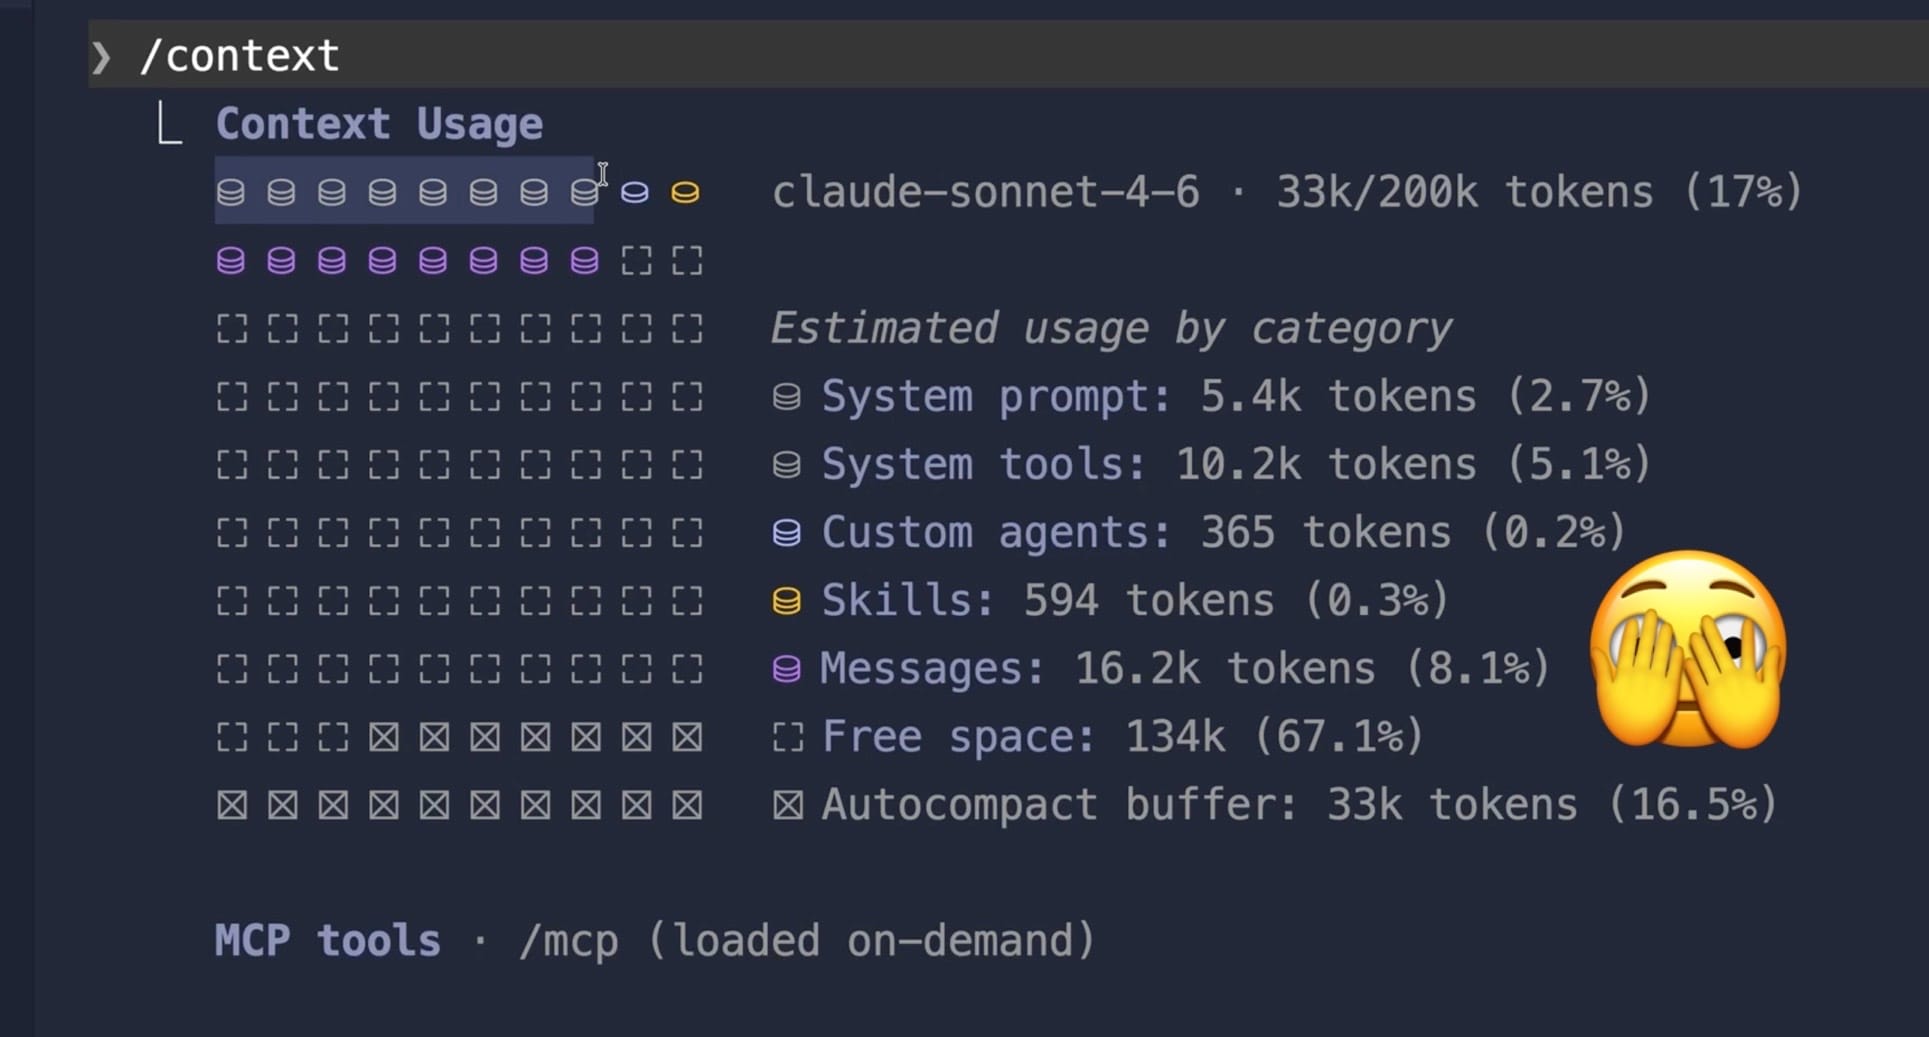The image size is (1929, 1037).
Task: Click the 33k/200k tokens usage text
Action: click(x=1464, y=192)
